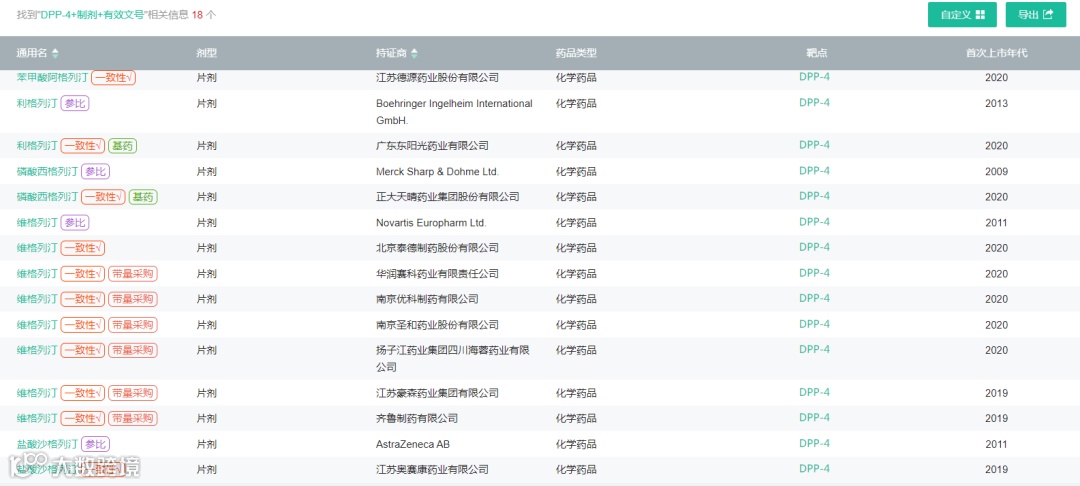The image size is (1080, 486).
Task: Click the 自定义 customize button
Action: coord(962,14)
